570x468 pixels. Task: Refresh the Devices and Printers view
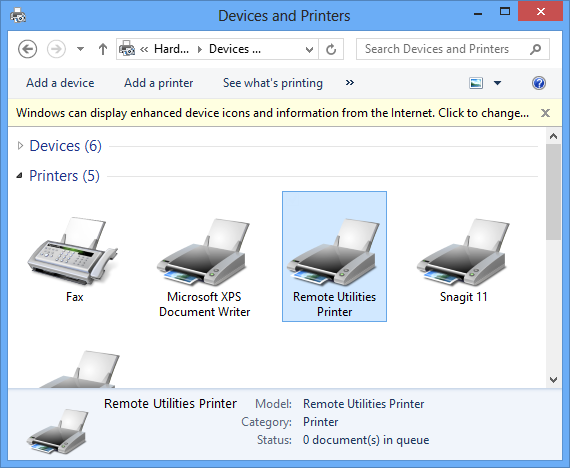tap(331, 49)
